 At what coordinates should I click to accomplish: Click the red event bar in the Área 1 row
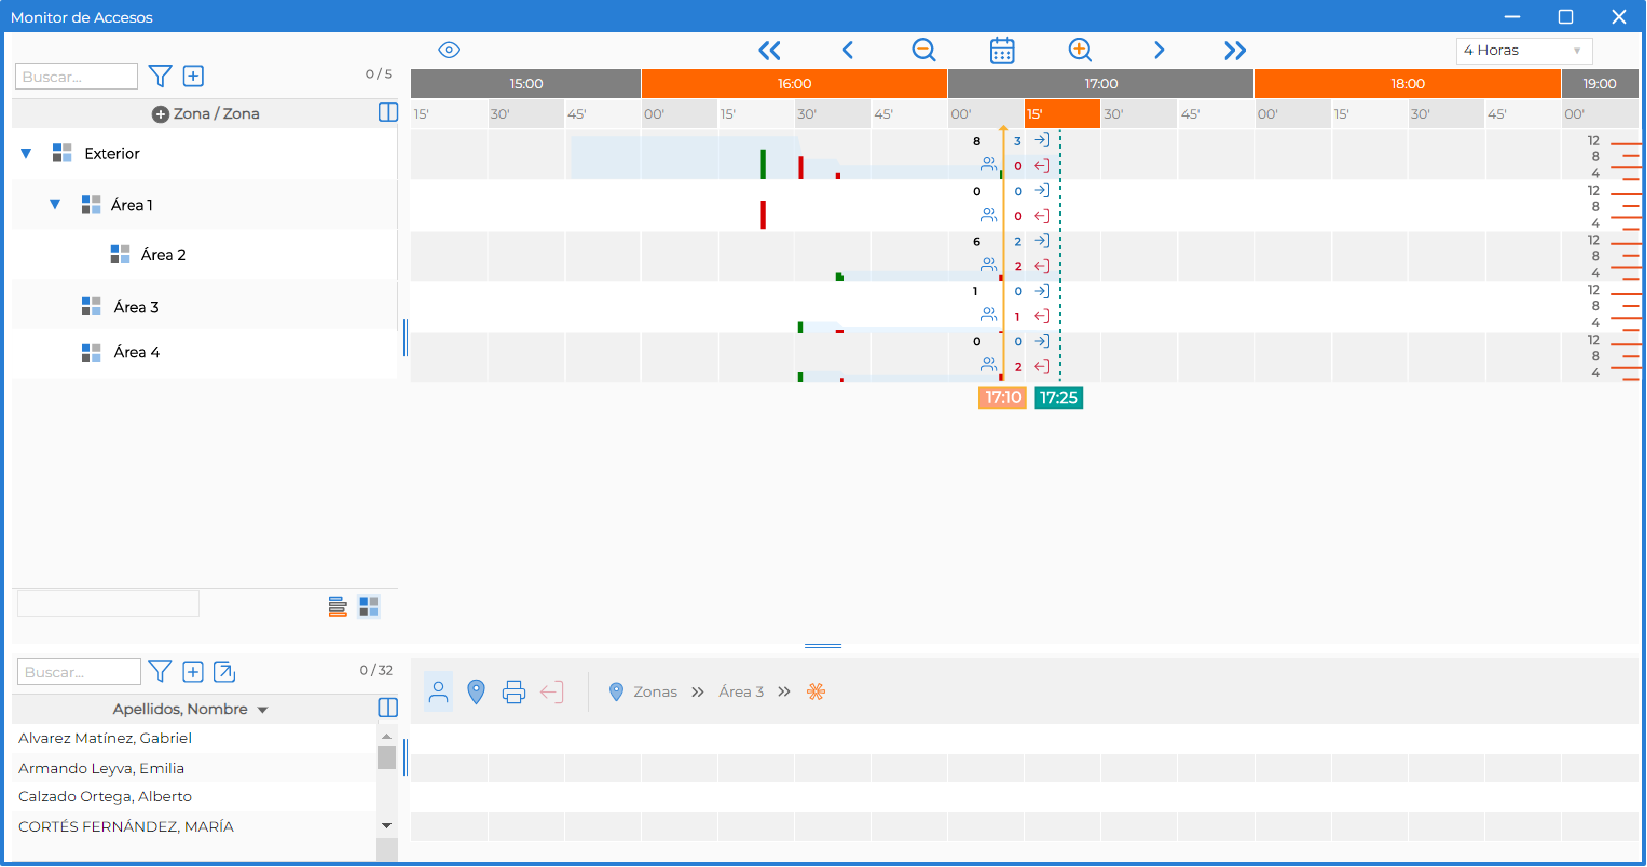point(763,215)
